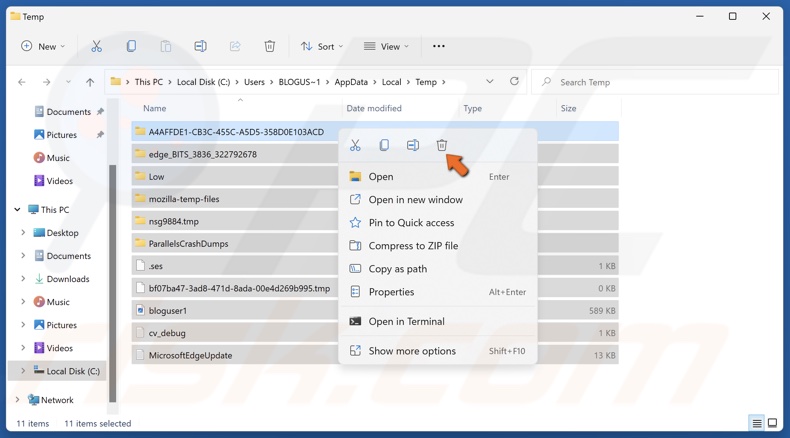Collapse the This PC tree node
790x438 pixels.
(x=17, y=209)
